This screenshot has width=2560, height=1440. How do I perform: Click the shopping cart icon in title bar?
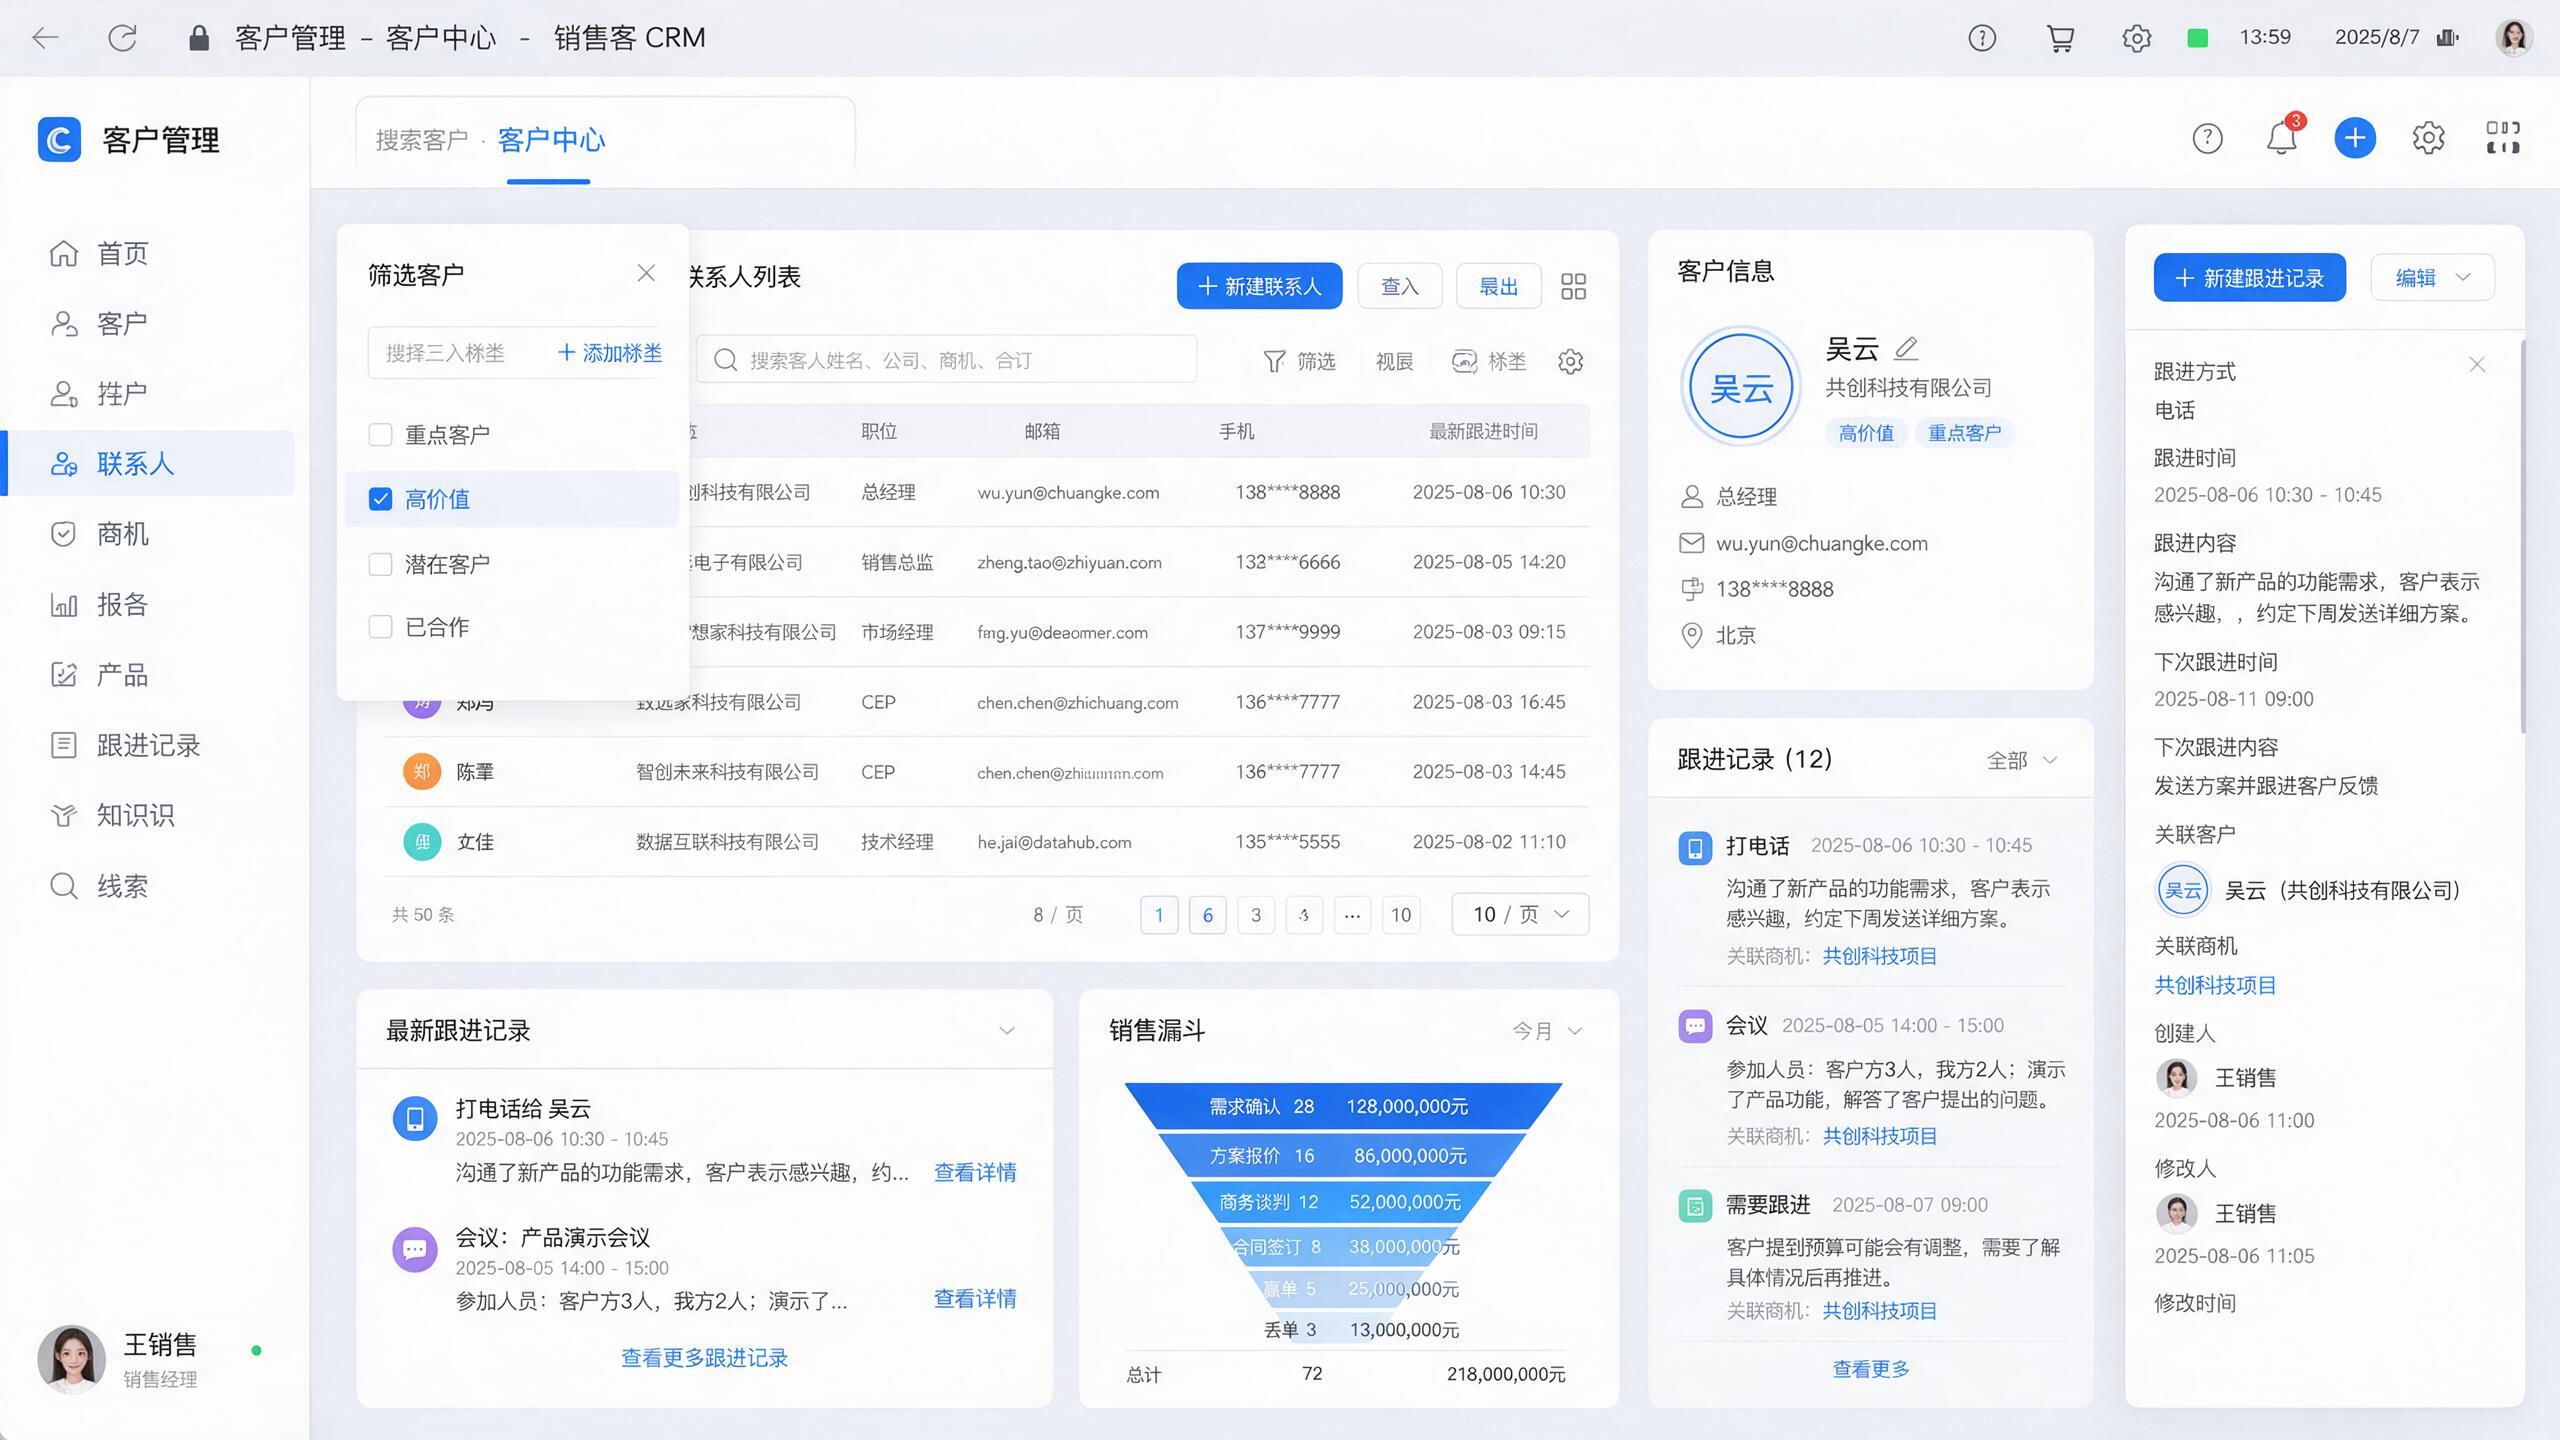2060,38
